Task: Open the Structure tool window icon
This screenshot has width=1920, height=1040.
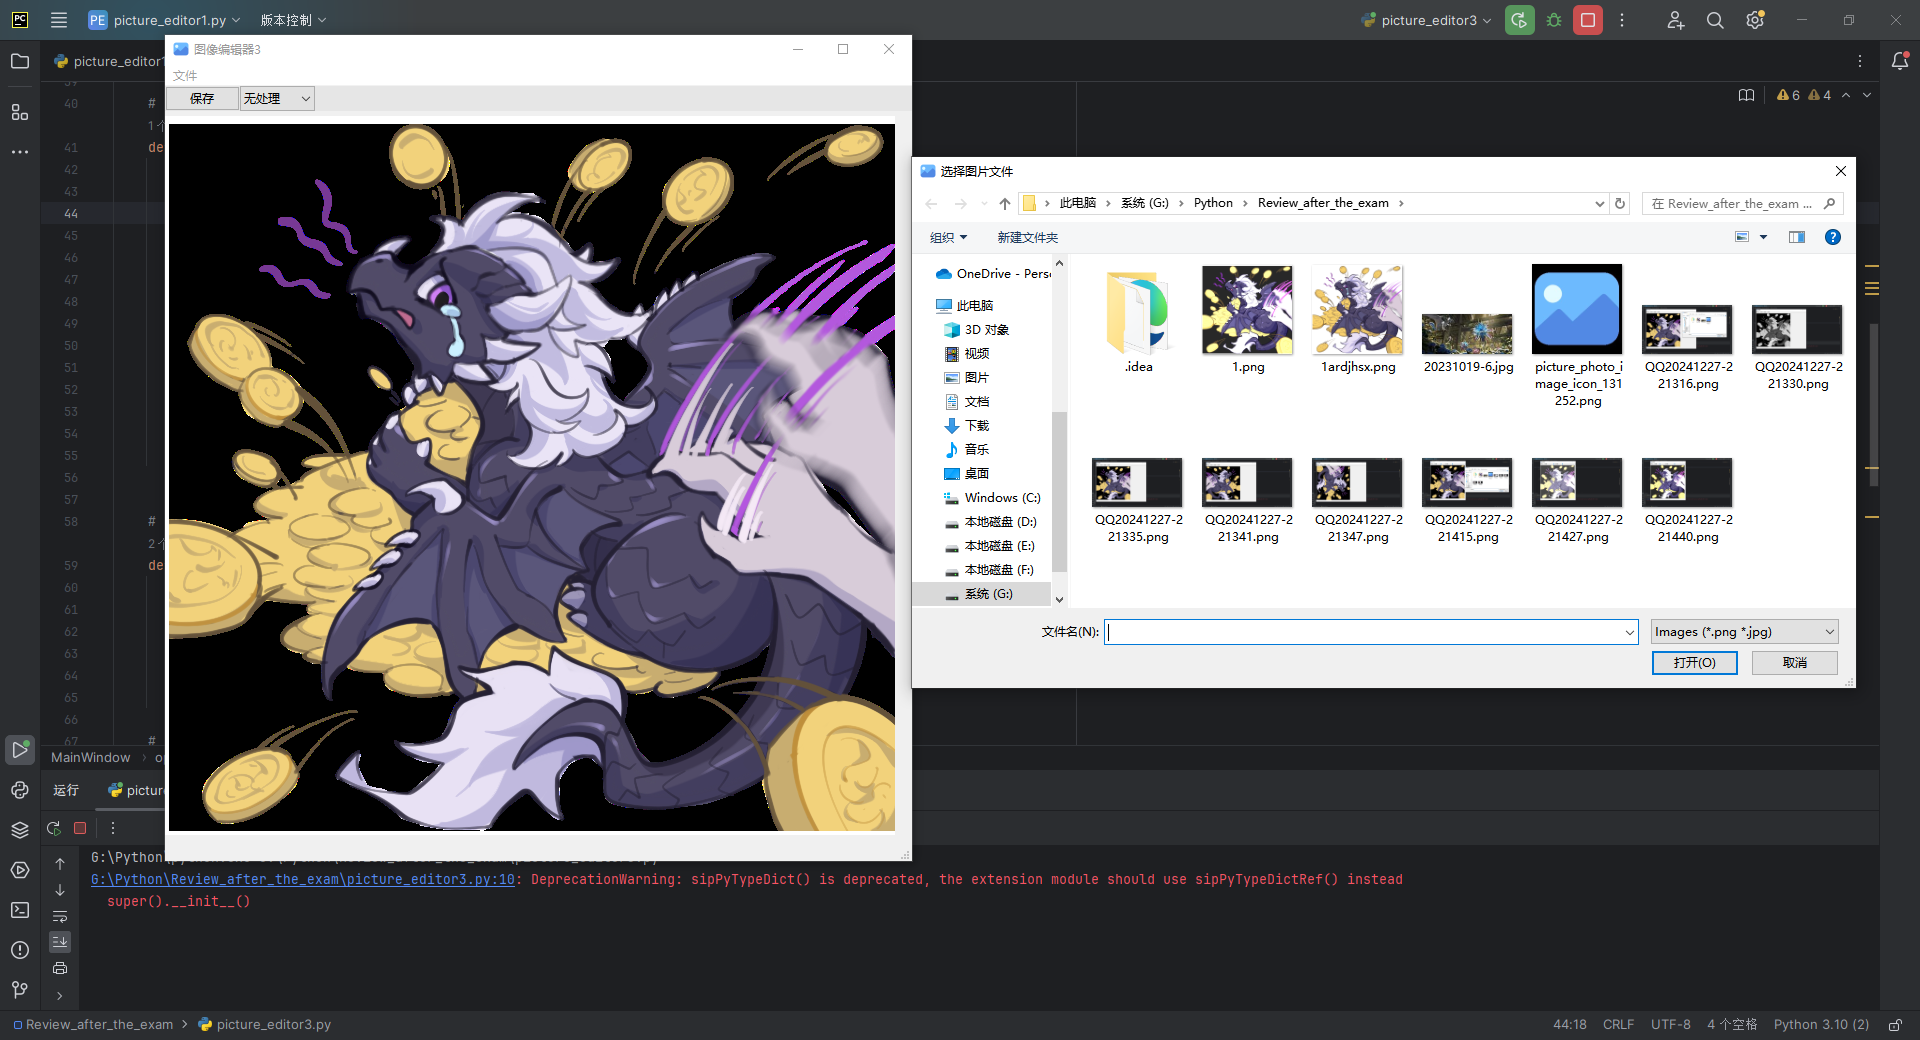Action: (x=20, y=112)
